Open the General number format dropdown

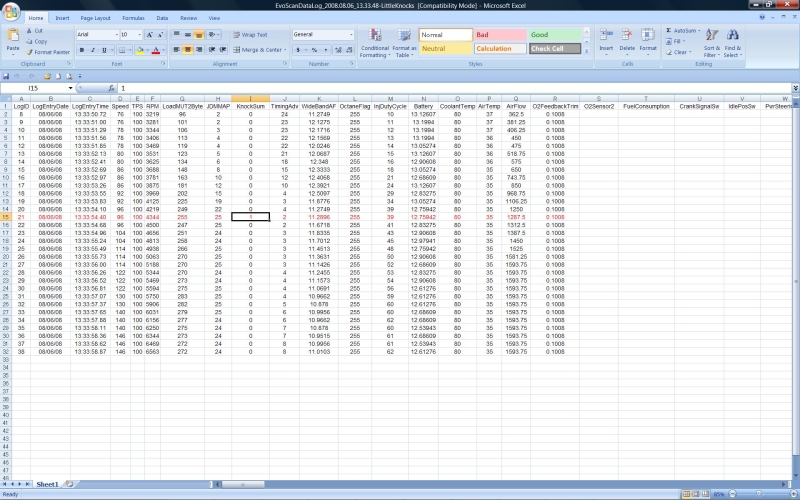click(350, 34)
